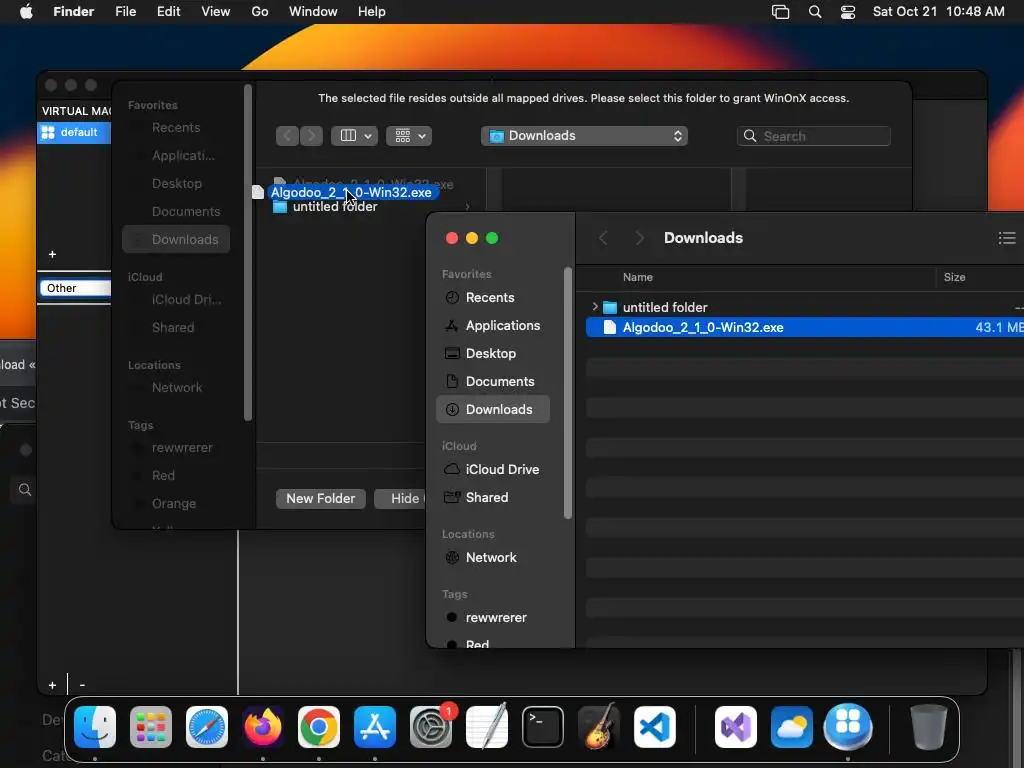The image size is (1024, 768).
Task: Select Recents in Finder sidebar
Action: coord(493,298)
